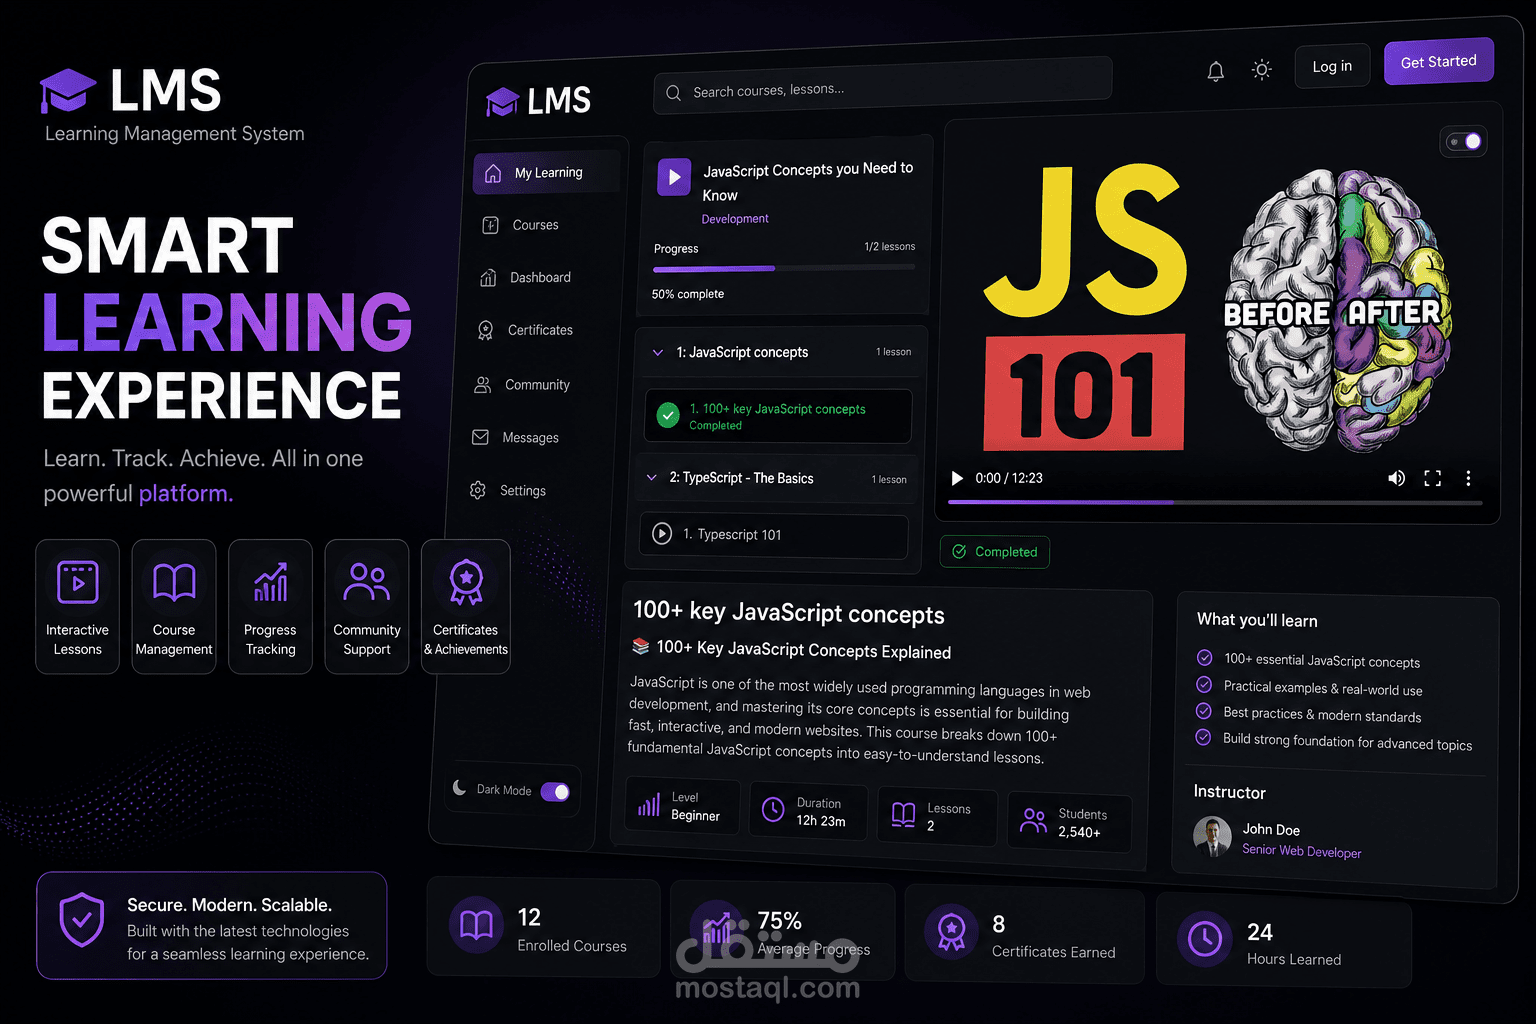The width and height of the screenshot is (1536, 1024).
Task: Click purple play icon beside JavaScript Concepts course
Action: pyautogui.click(x=674, y=177)
